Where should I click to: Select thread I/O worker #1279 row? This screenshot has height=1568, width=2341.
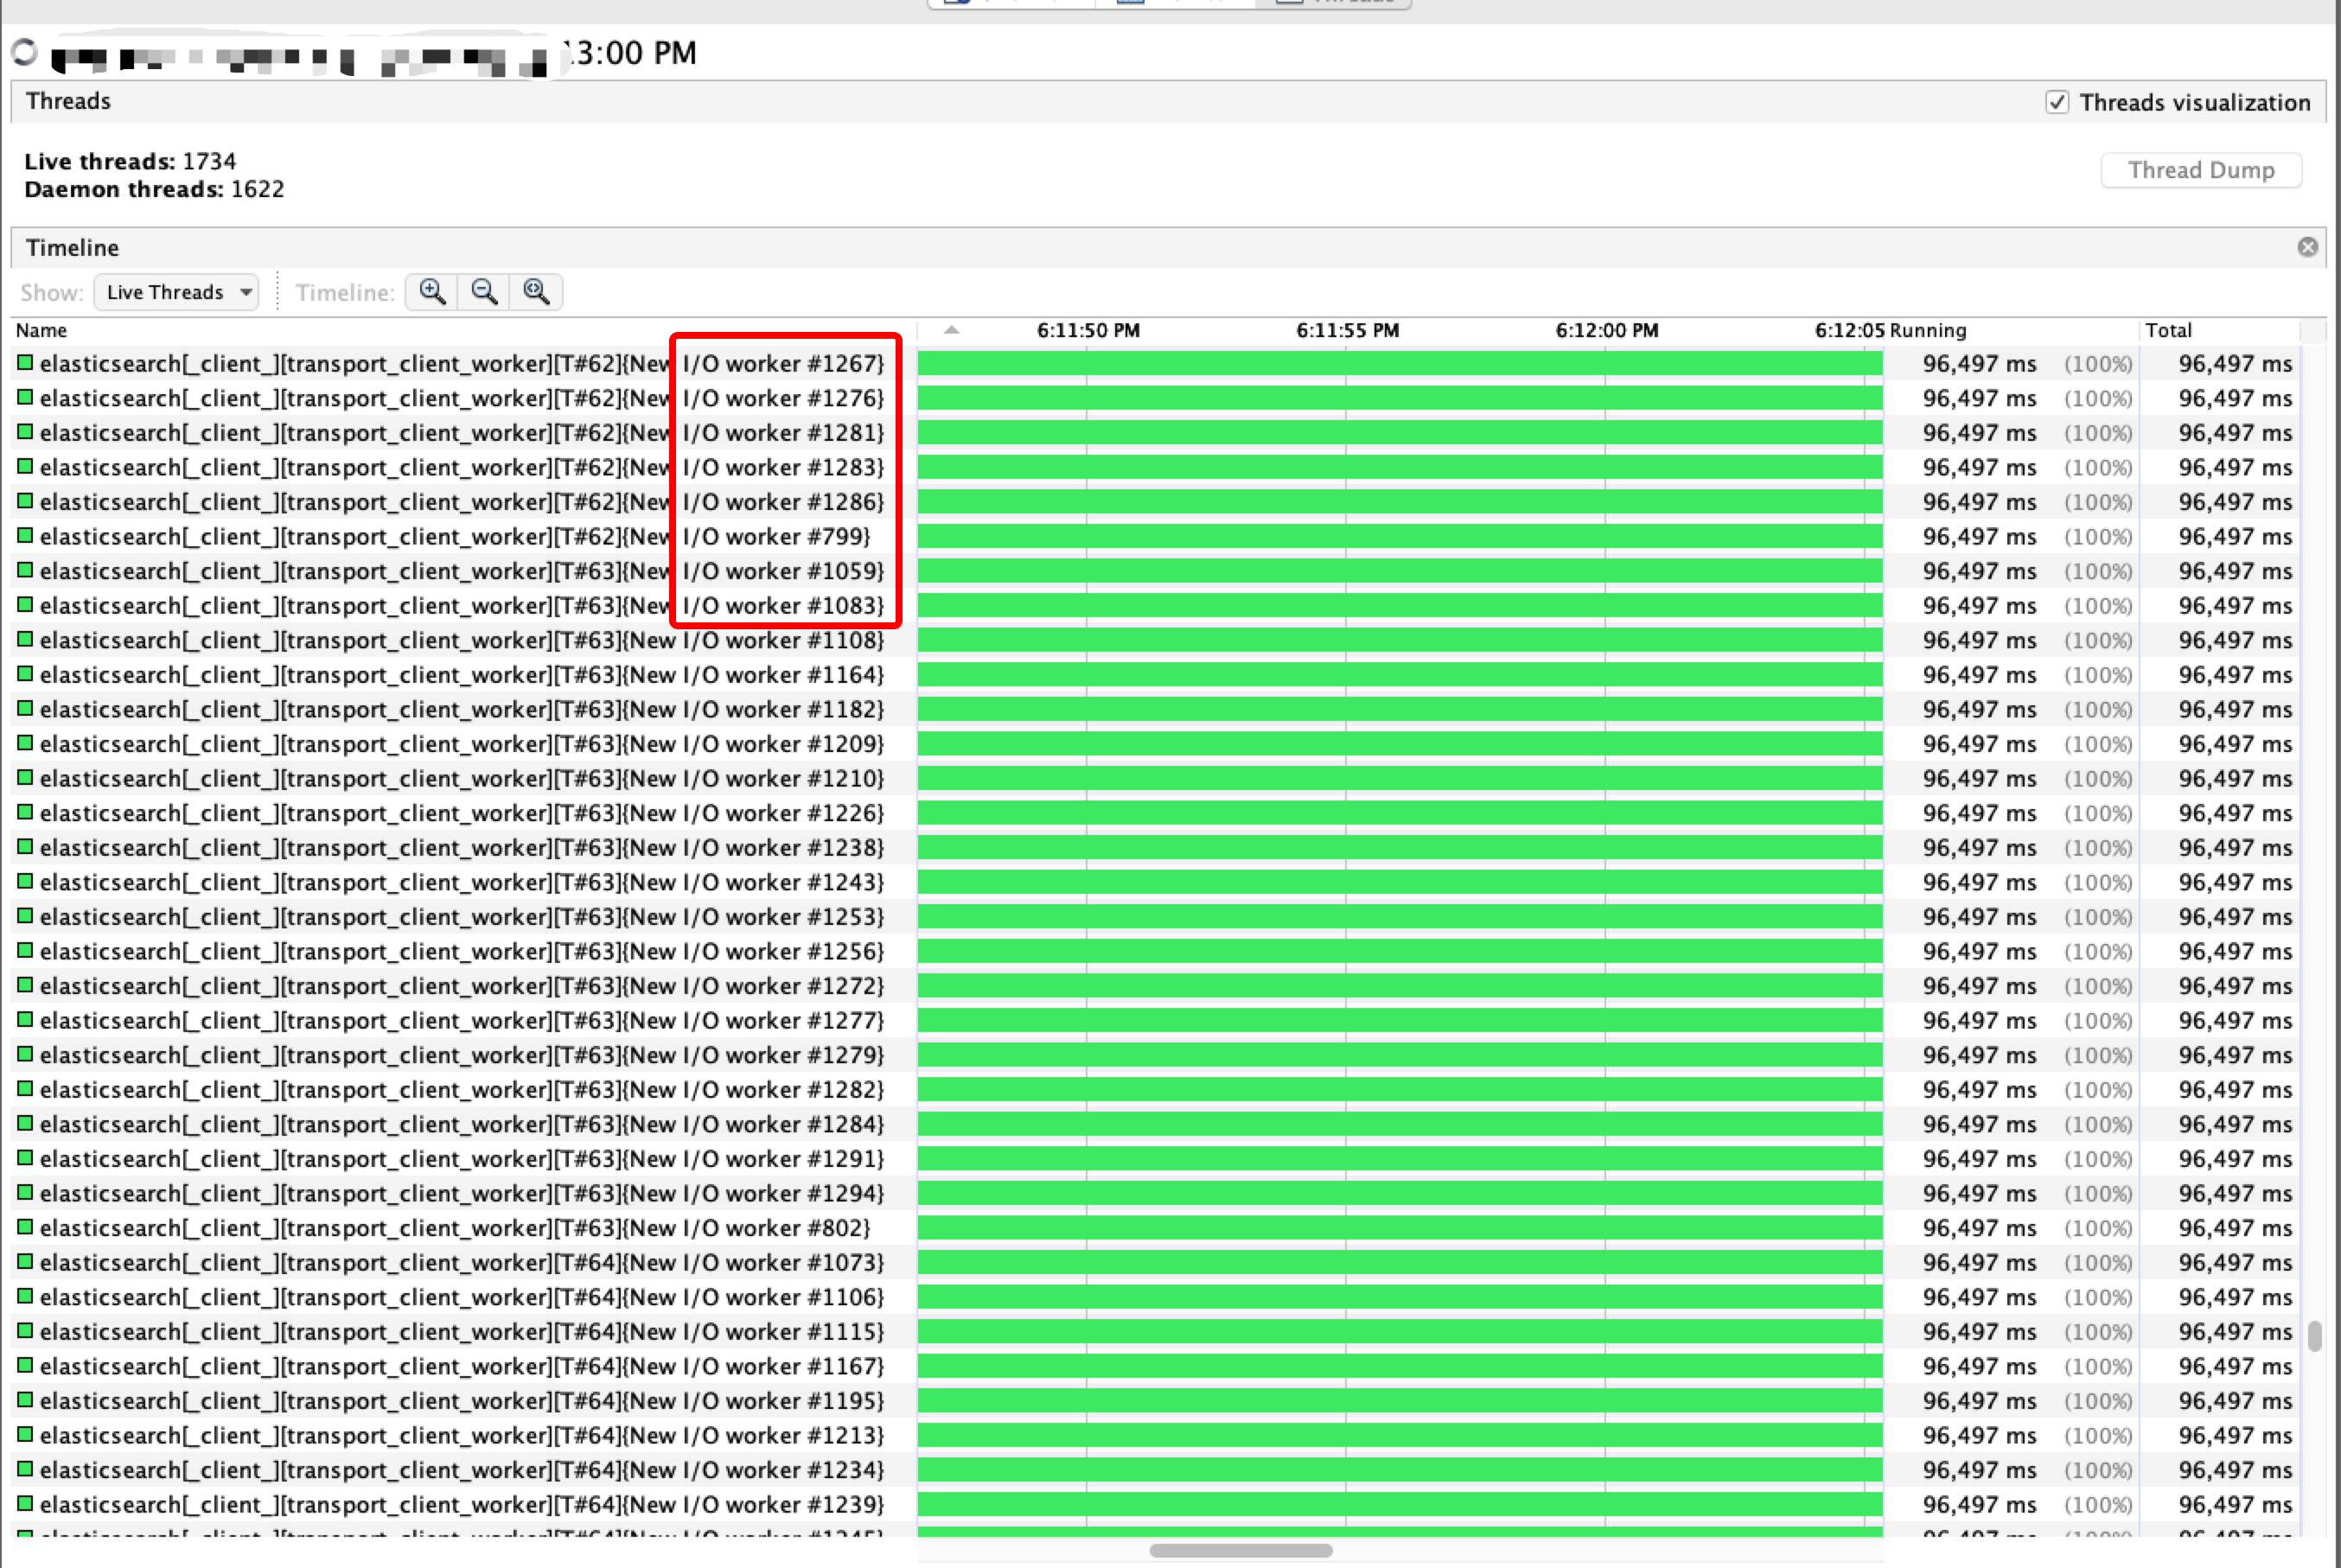(x=1156, y=1056)
